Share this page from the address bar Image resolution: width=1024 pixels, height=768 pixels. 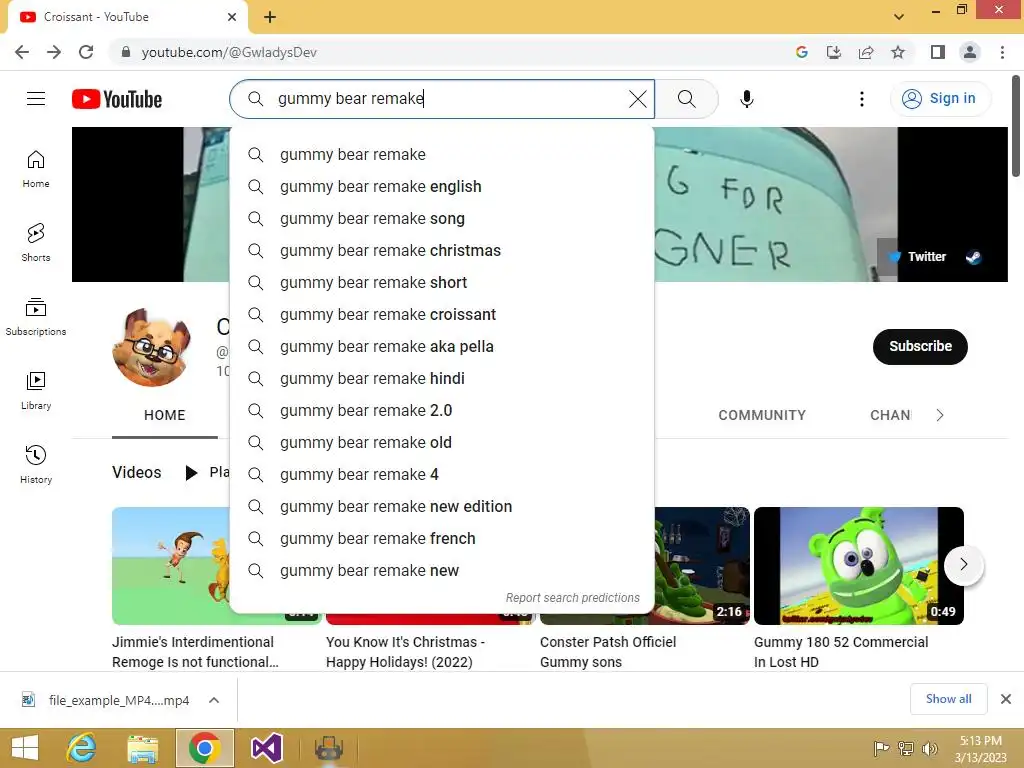[x=866, y=52]
